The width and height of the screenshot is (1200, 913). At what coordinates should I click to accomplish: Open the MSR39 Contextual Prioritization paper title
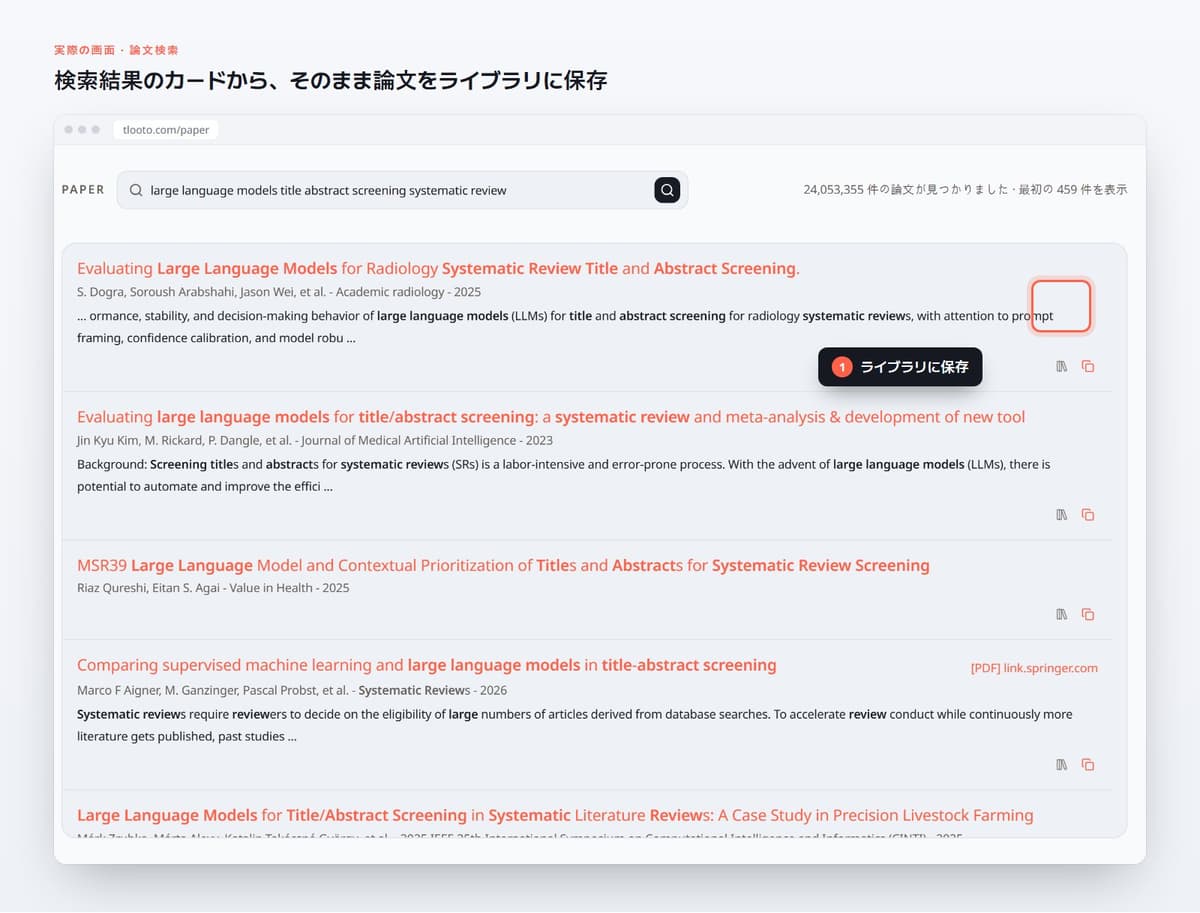click(503, 566)
